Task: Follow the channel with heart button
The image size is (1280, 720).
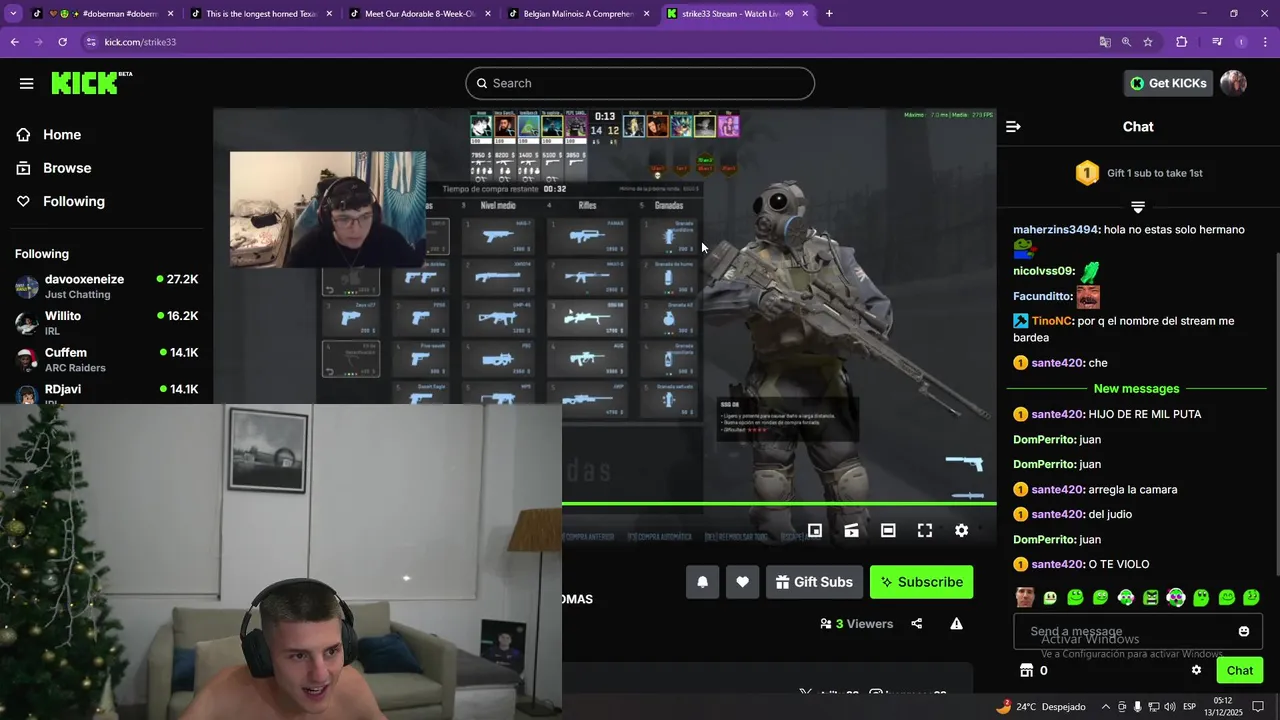Action: pos(742,582)
